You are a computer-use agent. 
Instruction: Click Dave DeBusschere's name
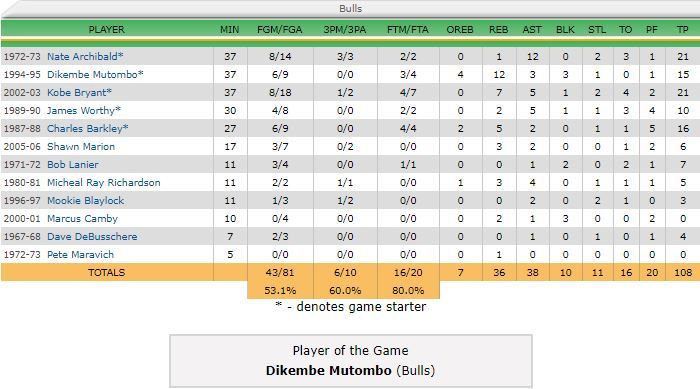pyautogui.click(x=92, y=237)
